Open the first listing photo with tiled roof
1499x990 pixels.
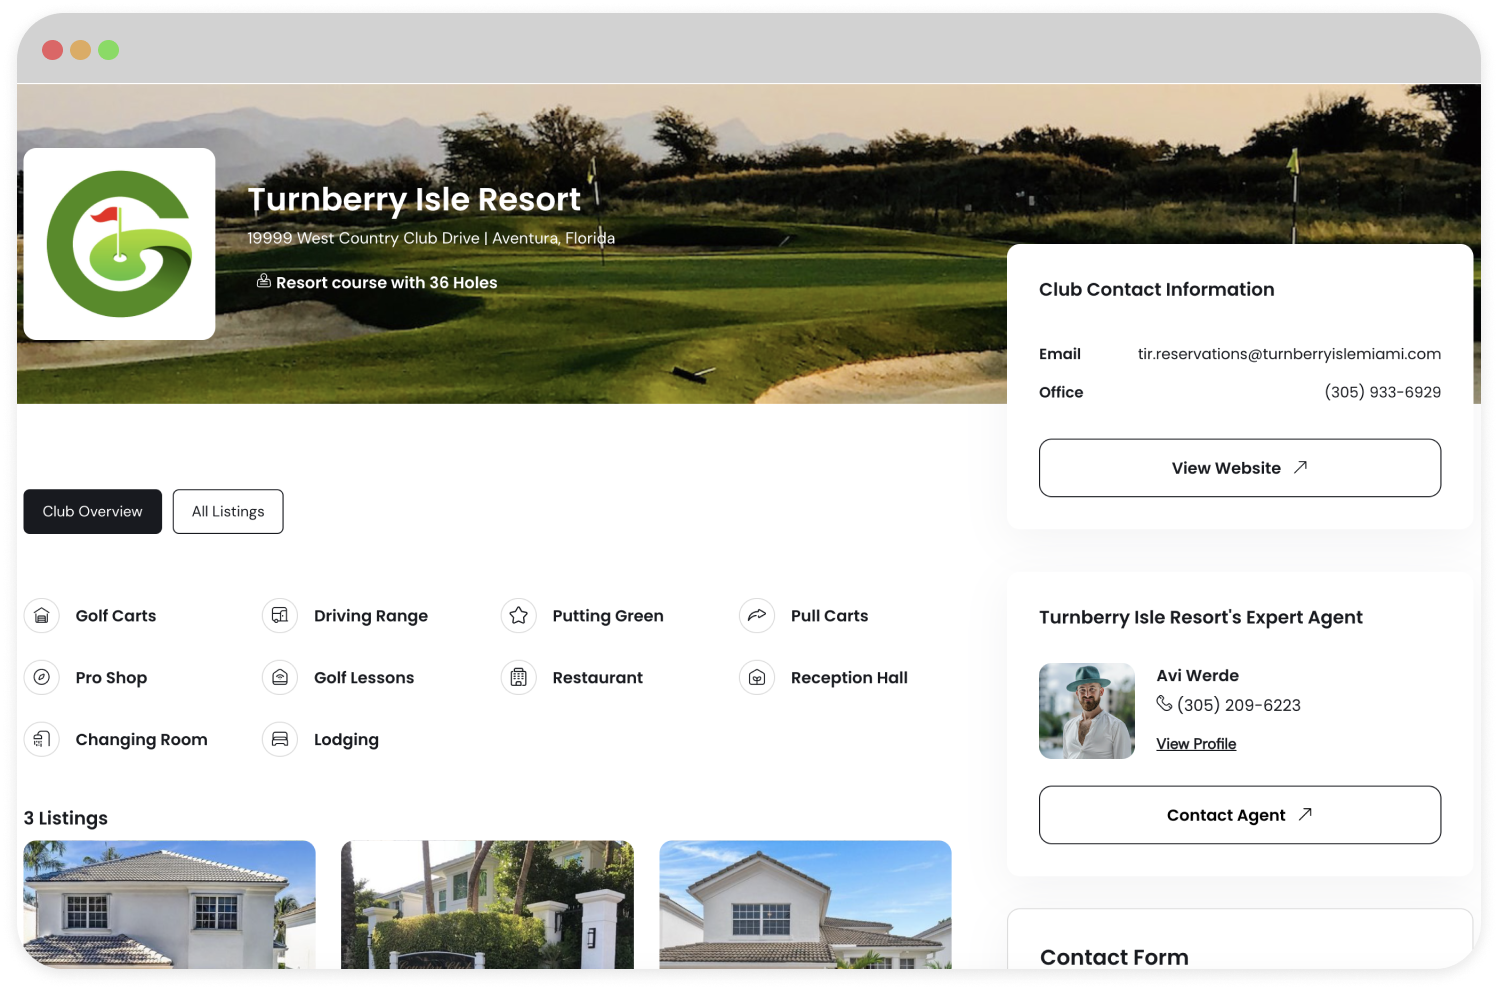pos(169,905)
